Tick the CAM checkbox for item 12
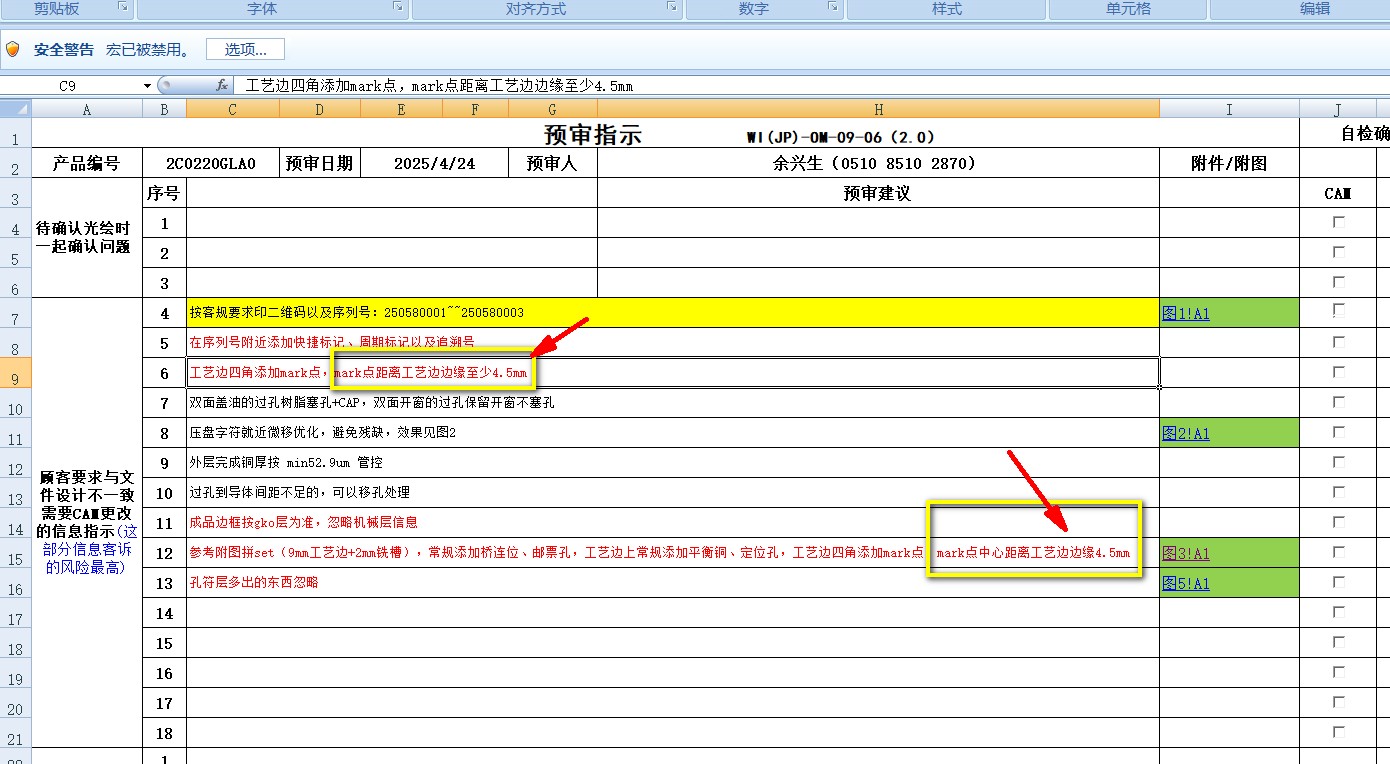 tap(1339, 552)
